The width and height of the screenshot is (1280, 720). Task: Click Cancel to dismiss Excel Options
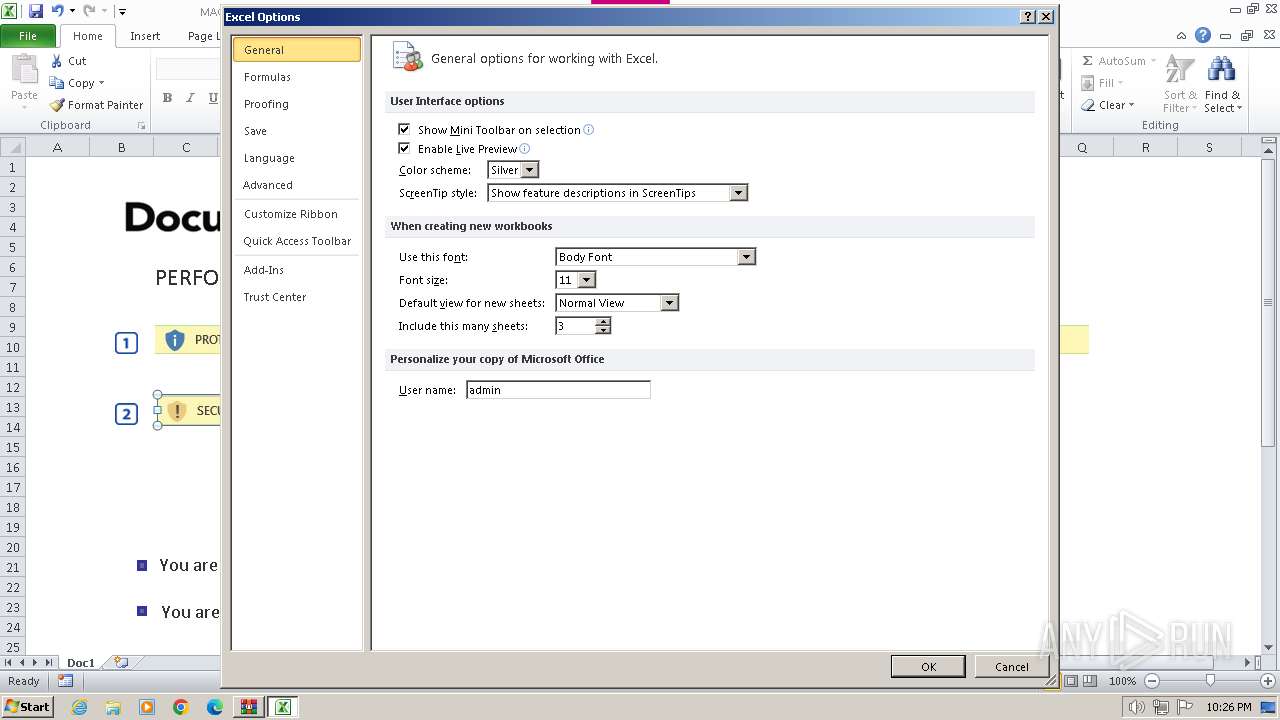click(1011, 667)
